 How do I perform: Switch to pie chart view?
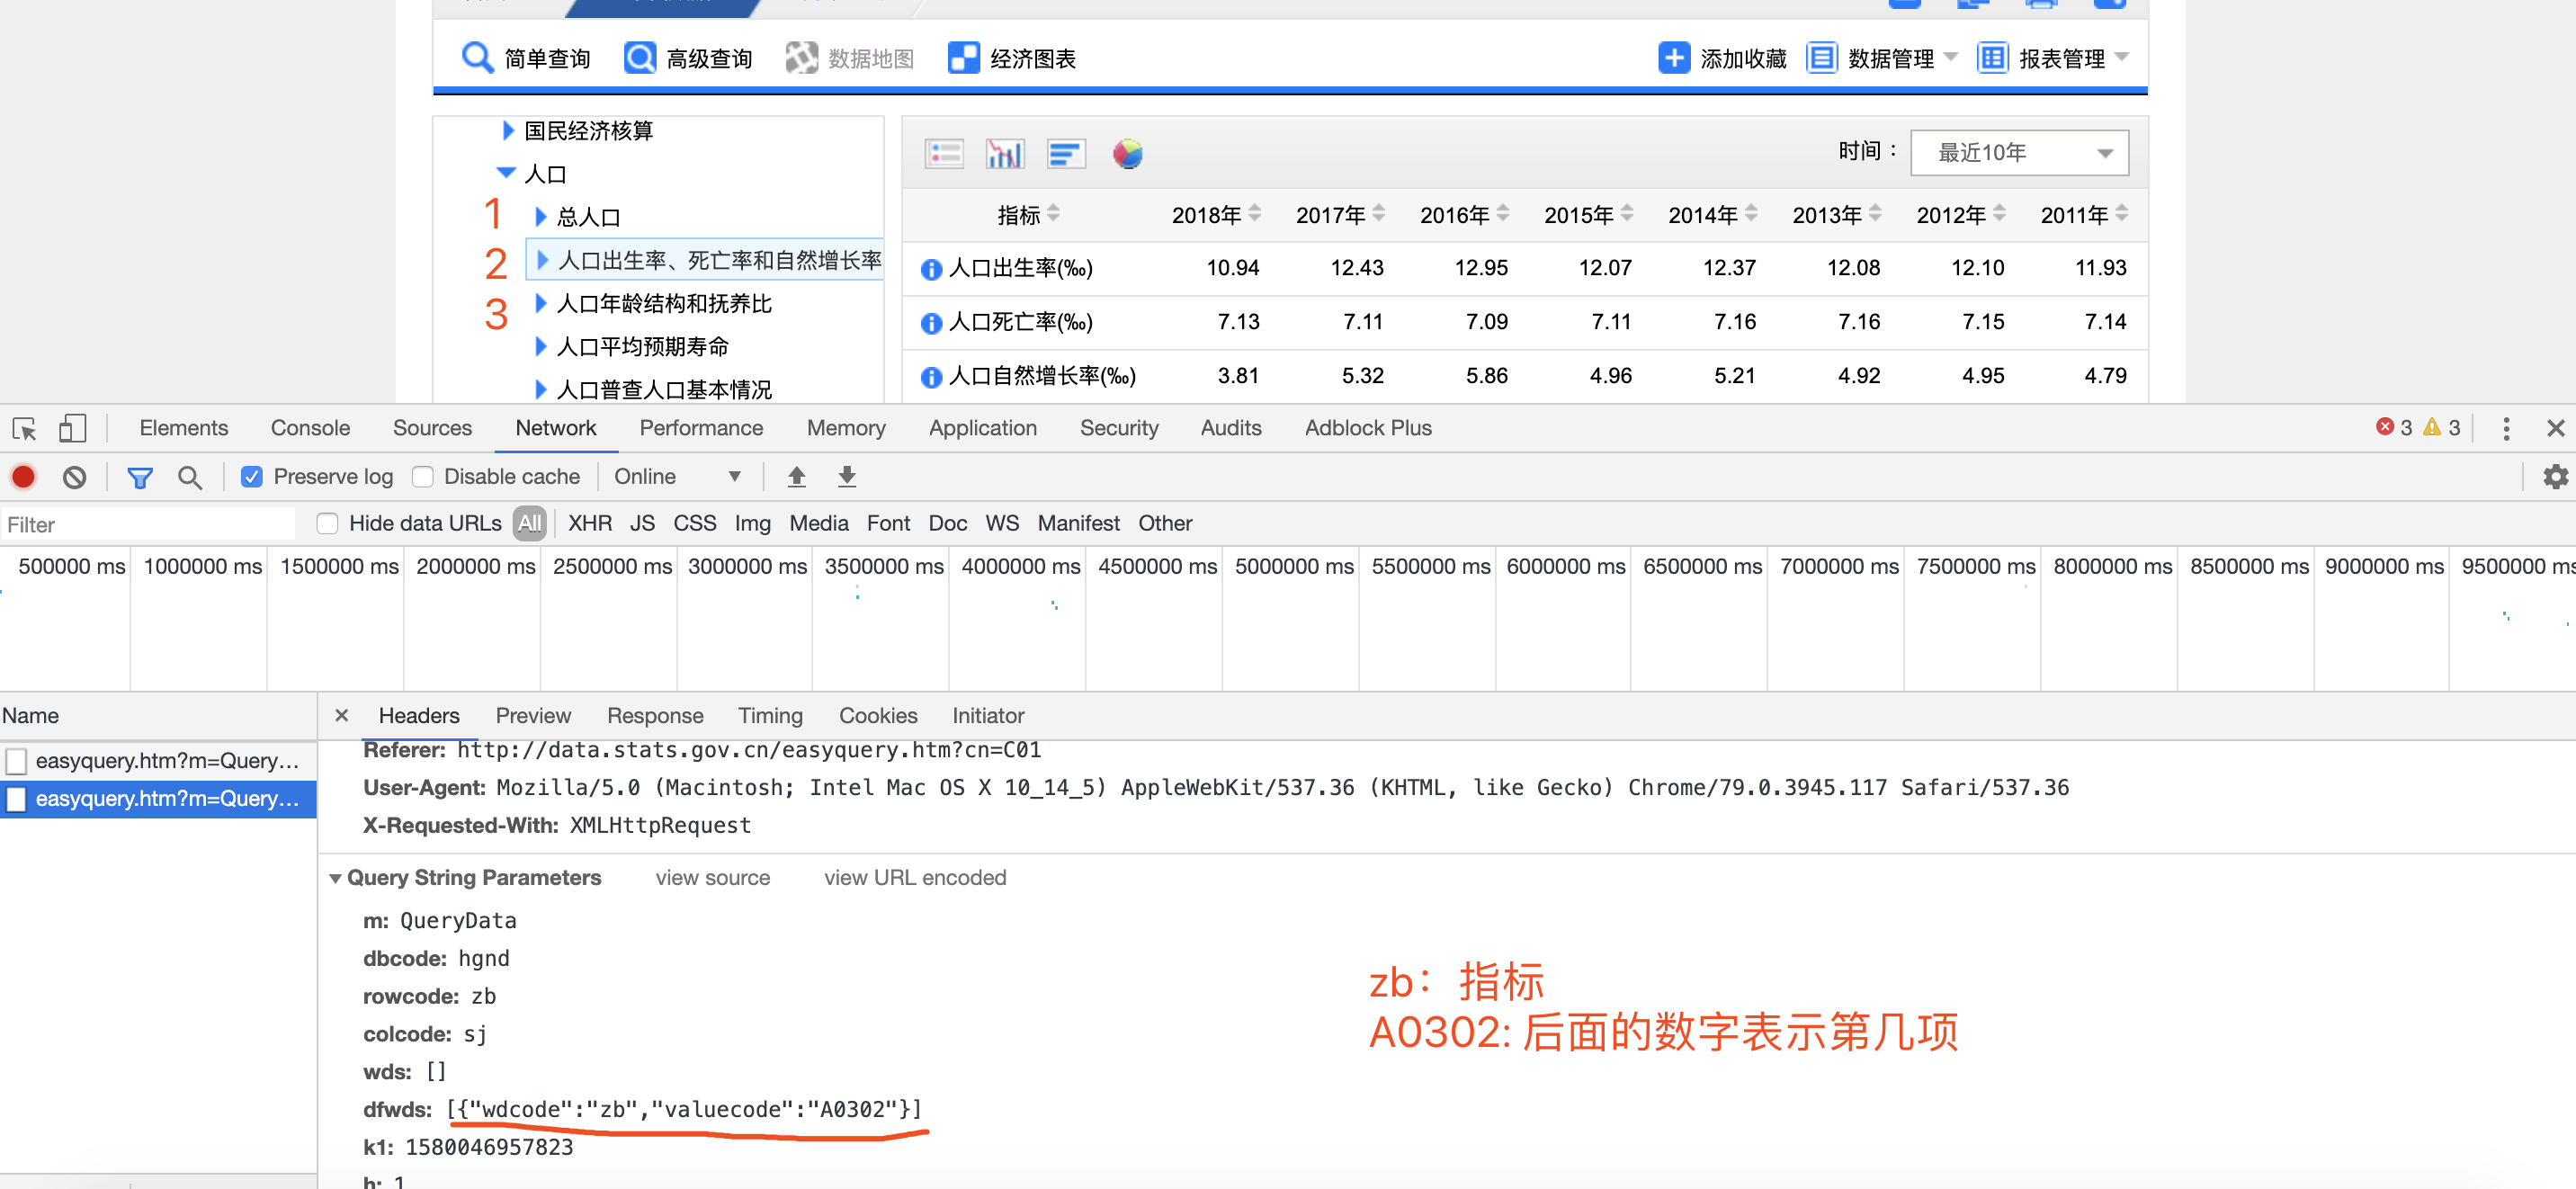click(x=1128, y=153)
